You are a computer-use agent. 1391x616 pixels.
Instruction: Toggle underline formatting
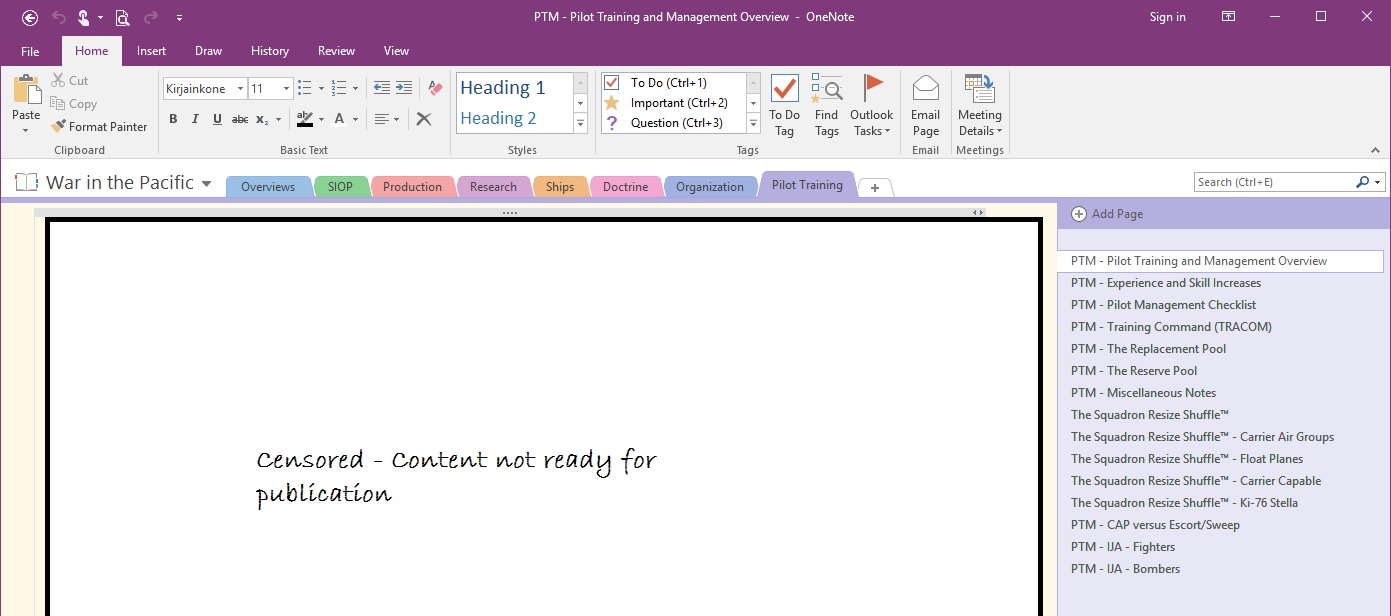[217, 119]
